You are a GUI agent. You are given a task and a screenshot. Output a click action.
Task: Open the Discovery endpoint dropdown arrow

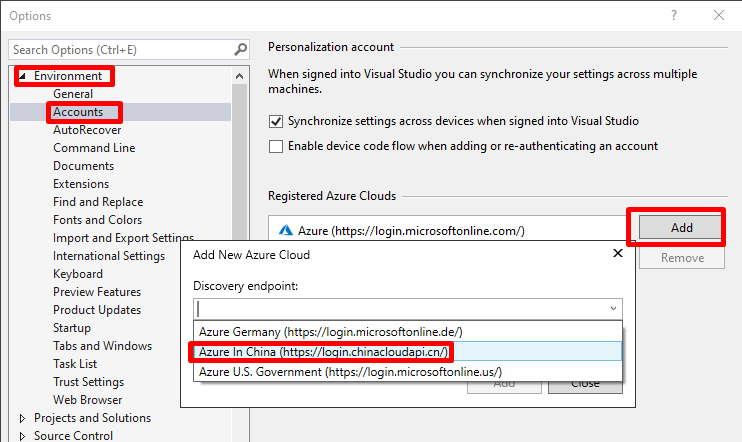(x=613, y=309)
